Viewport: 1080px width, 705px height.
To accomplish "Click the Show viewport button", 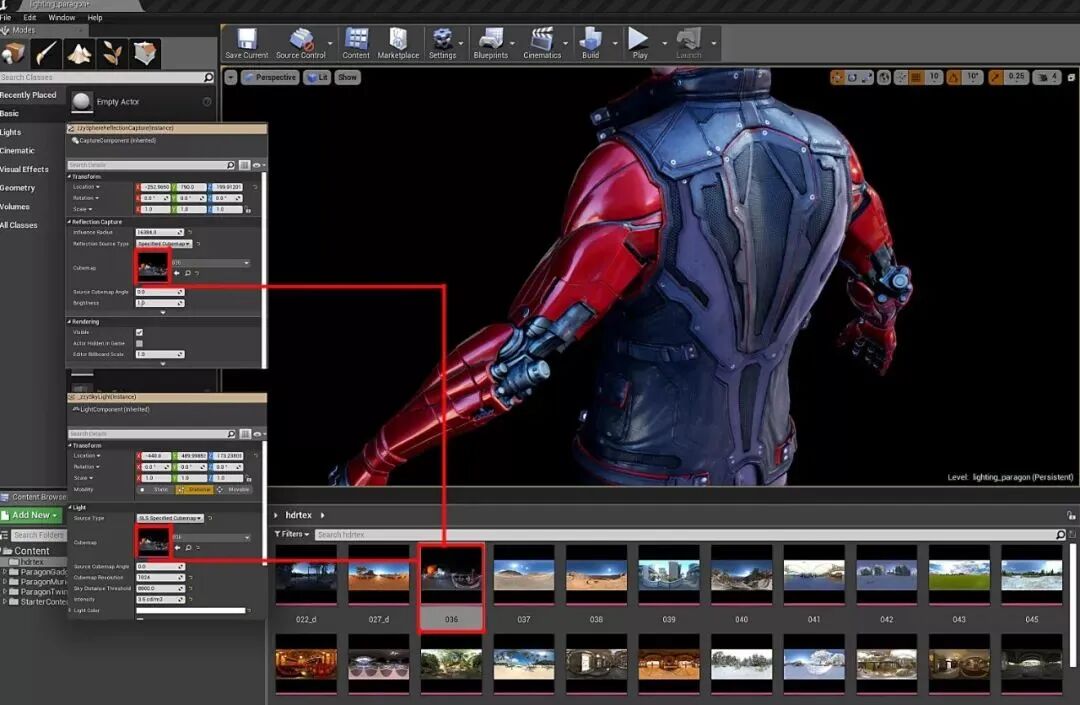I will tap(347, 77).
